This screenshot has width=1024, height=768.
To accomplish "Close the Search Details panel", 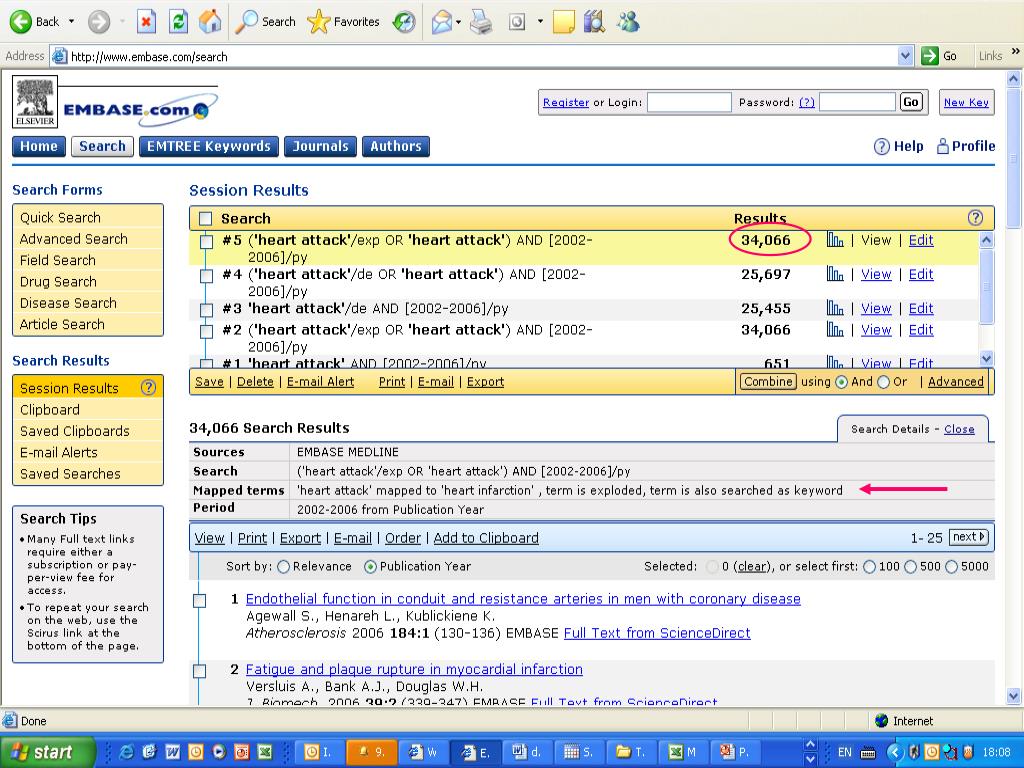I will tap(959, 429).
